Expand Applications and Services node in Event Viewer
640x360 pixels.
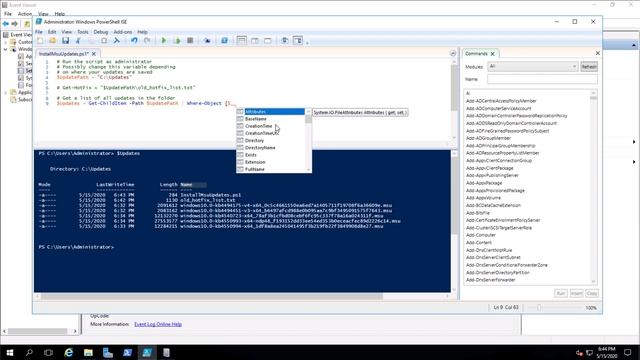click(6, 93)
